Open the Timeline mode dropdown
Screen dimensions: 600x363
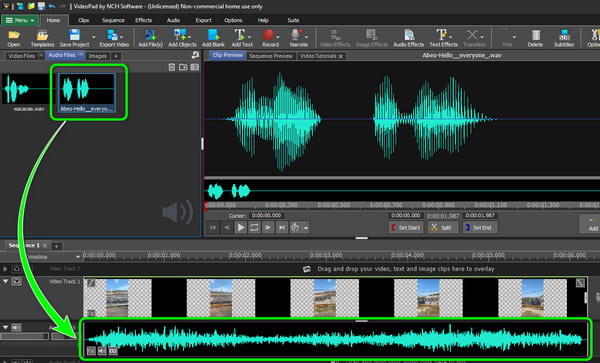pyautogui.click(x=78, y=257)
